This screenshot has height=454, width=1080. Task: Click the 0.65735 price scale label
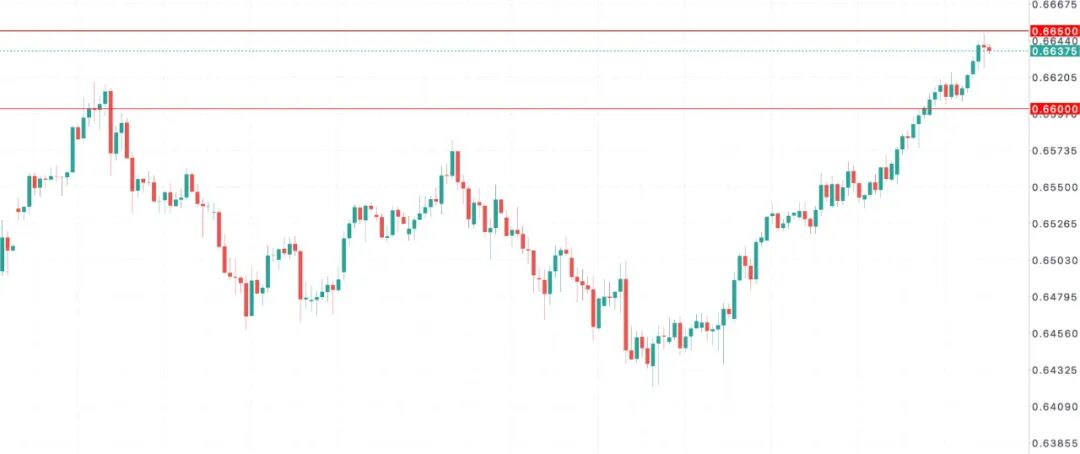[x=1054, y=151]
